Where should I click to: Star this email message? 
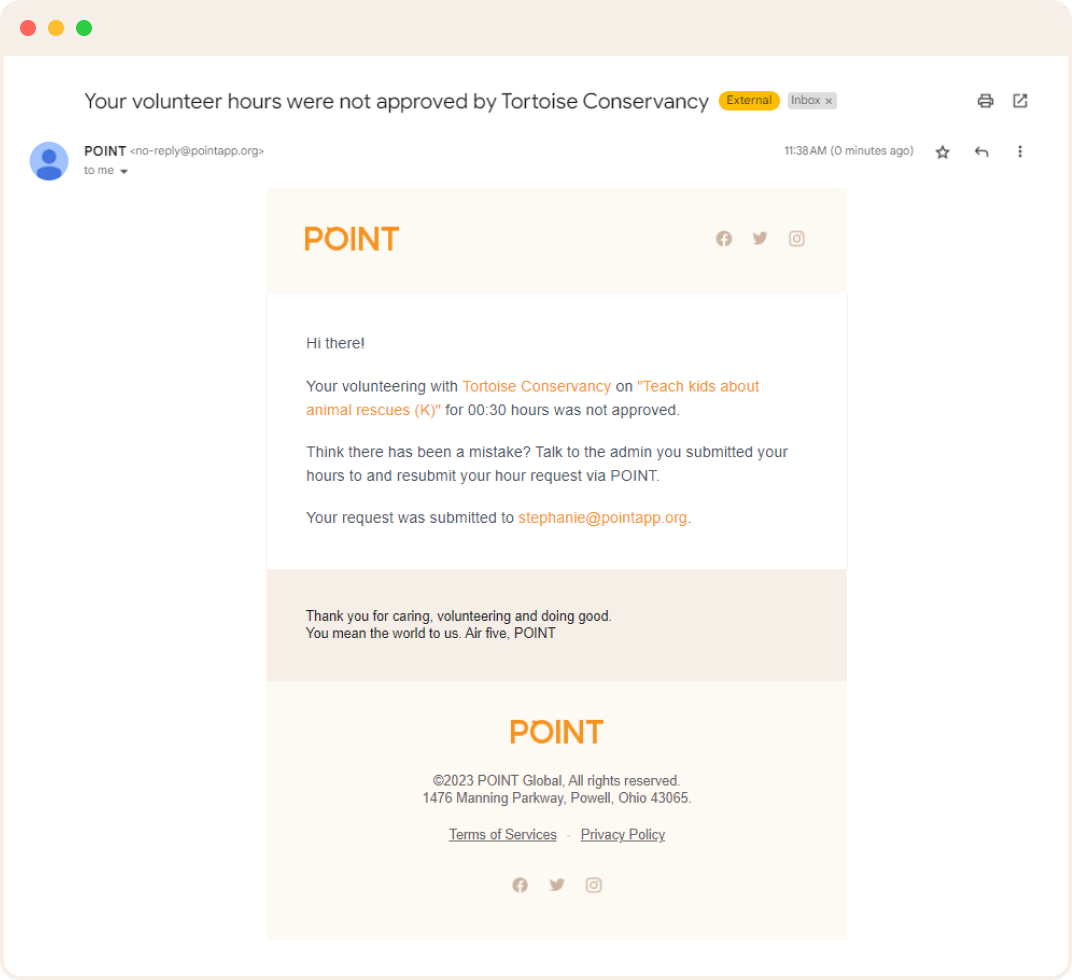(942, 152)
